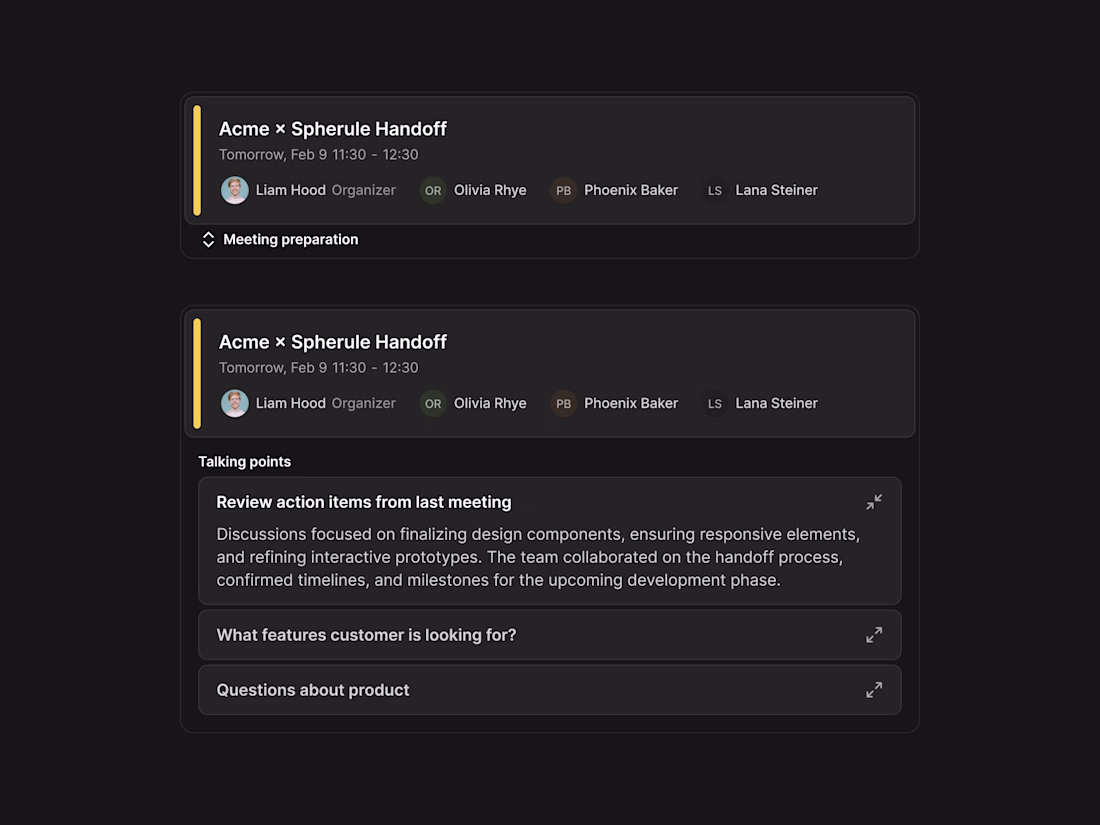The image size is (1100, 825).
Task: Click Phoenix Baker's PB avatar in top card
Action: [x=564, y=190]
